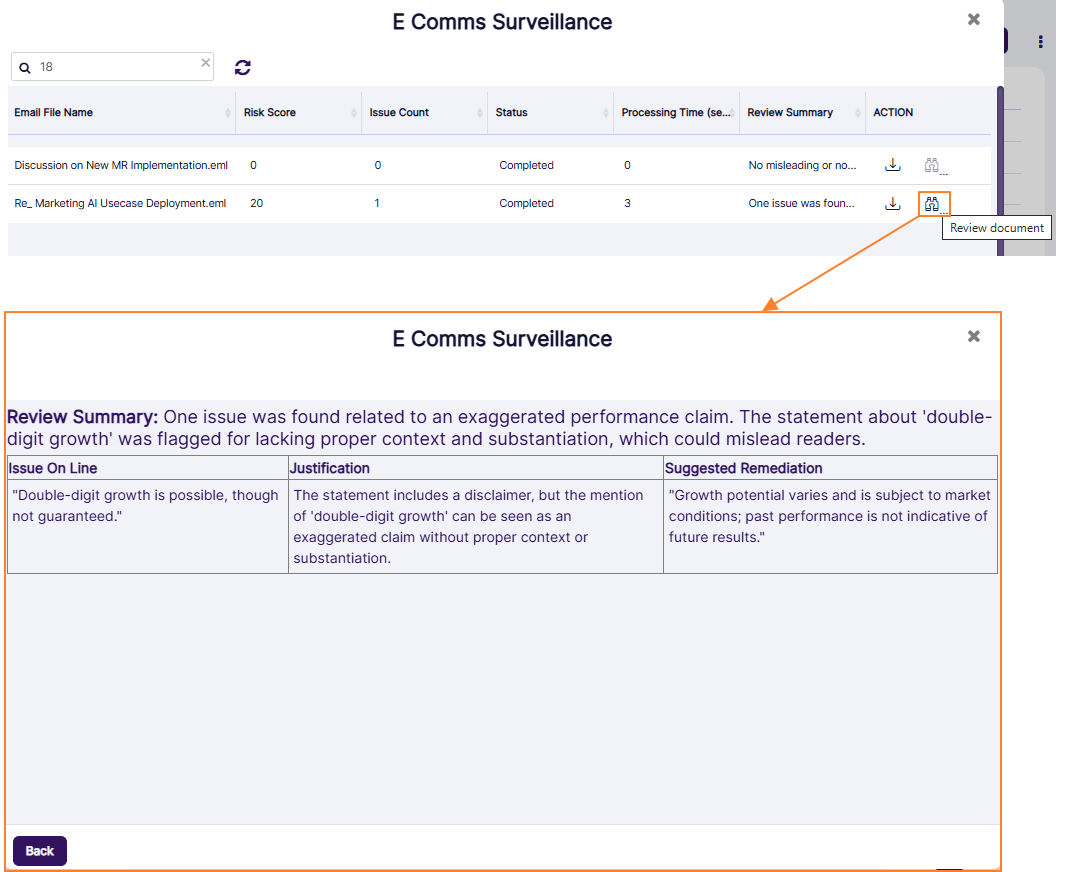Image resolution: width=1068 pixels, height=872 pixels.
Task: Sort by the Email File Name column
Action: coord(229,112)
